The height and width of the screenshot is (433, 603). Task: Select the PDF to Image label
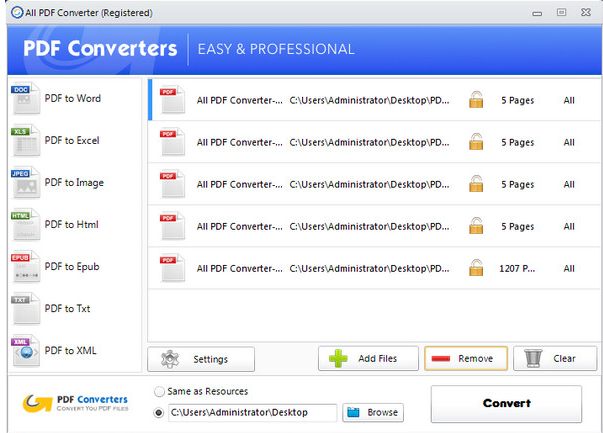coord(74,183)
